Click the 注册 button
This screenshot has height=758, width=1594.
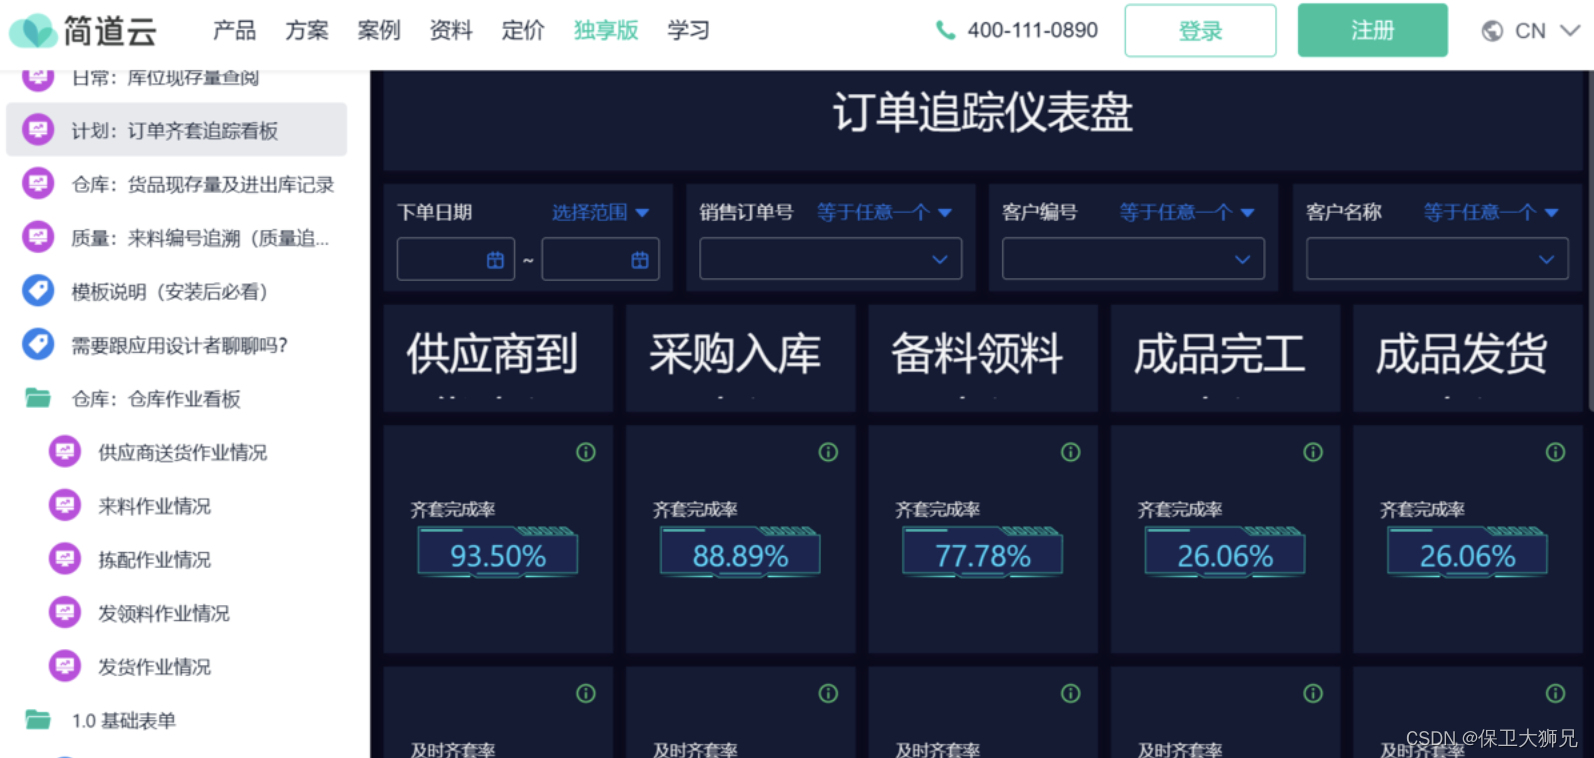point(1372,30)
